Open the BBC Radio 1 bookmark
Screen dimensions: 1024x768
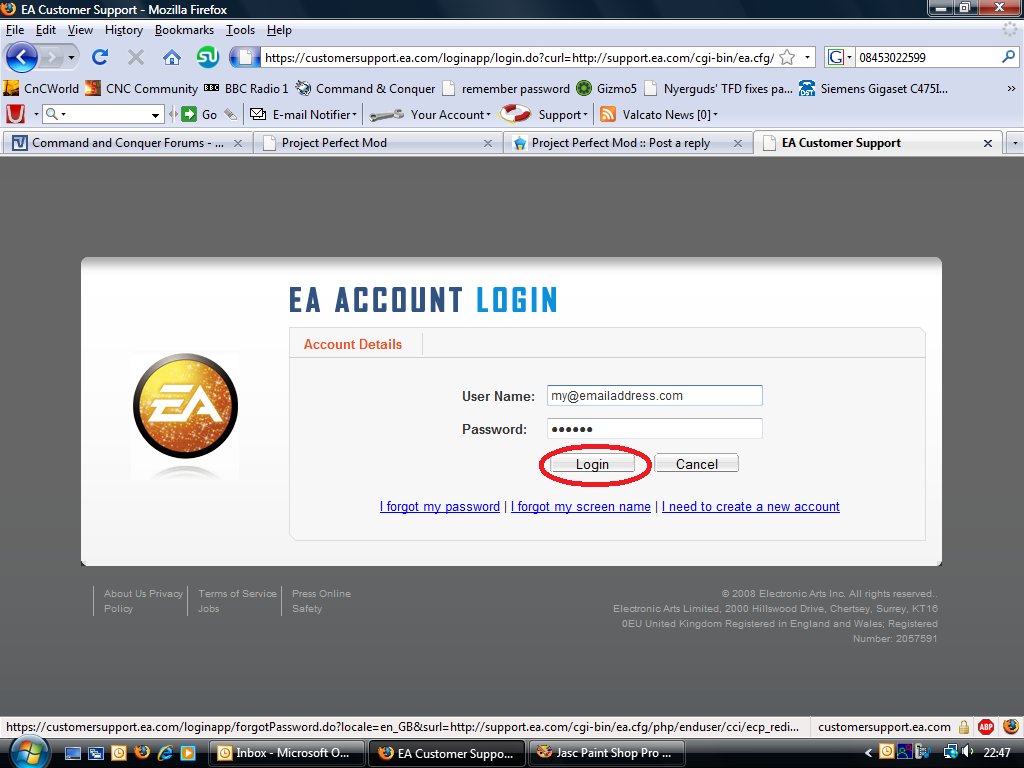[x=246, y=88]
